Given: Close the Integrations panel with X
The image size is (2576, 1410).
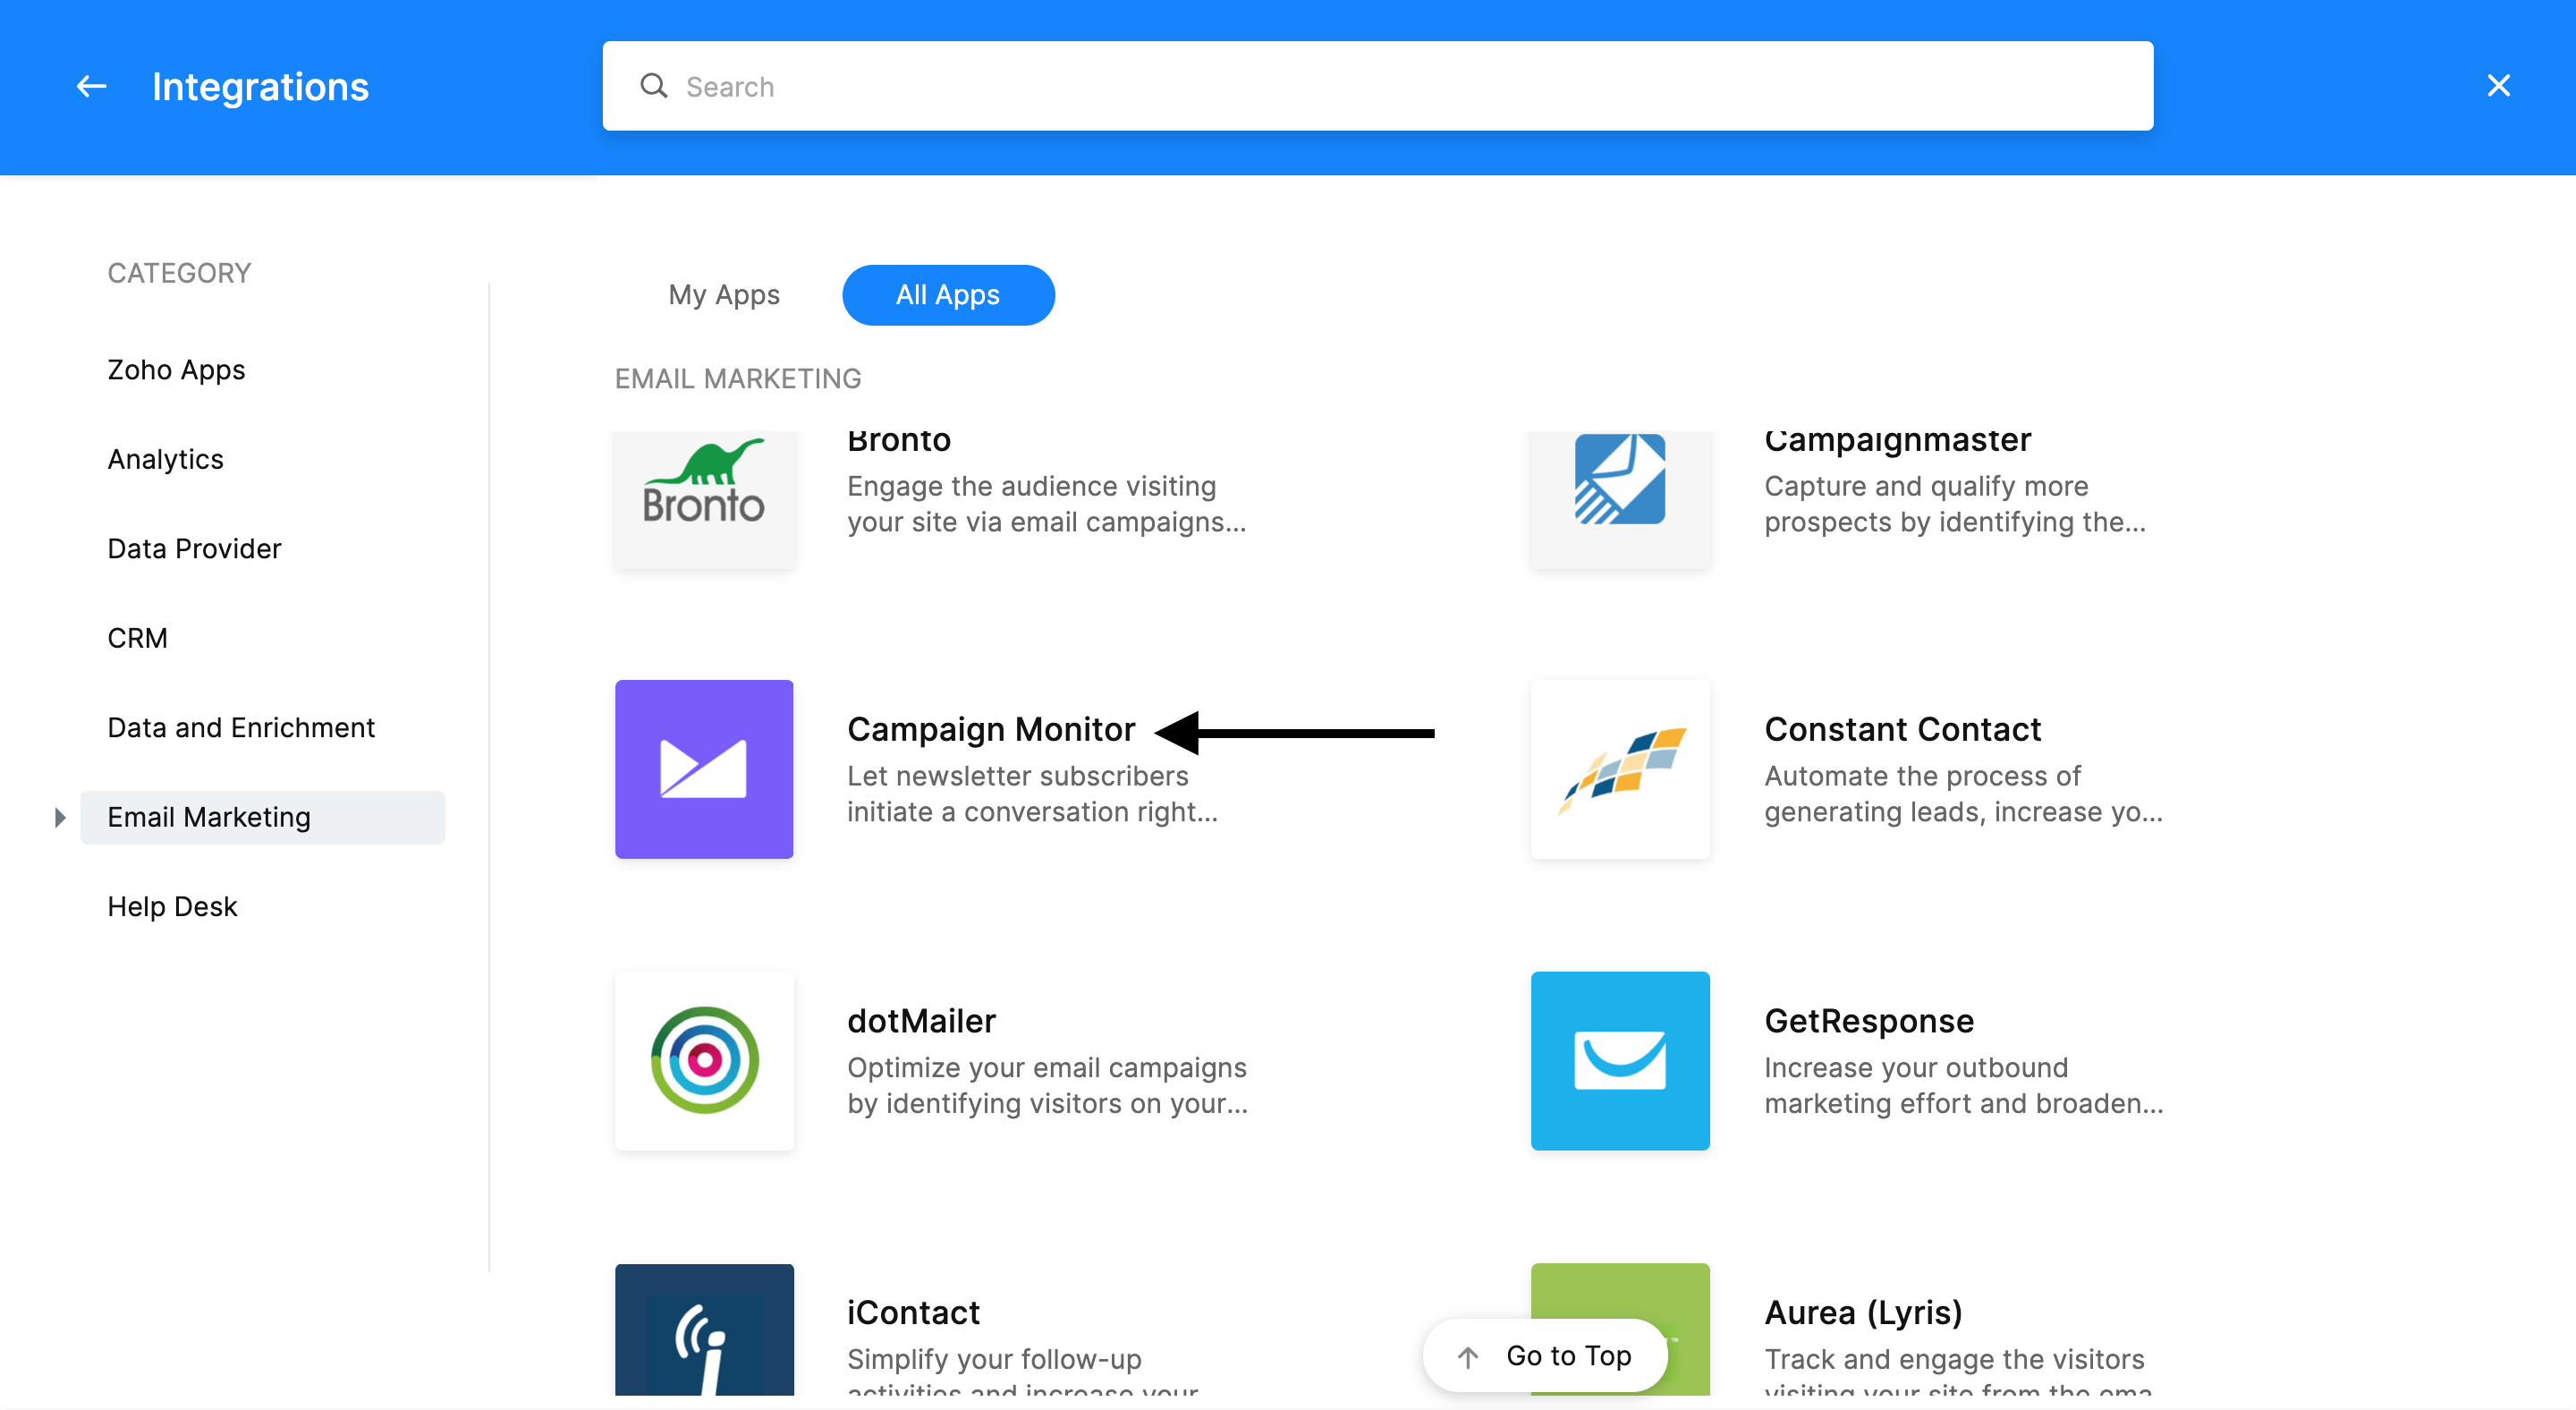Looking at the screenshot, I should tap(2497, 86).
